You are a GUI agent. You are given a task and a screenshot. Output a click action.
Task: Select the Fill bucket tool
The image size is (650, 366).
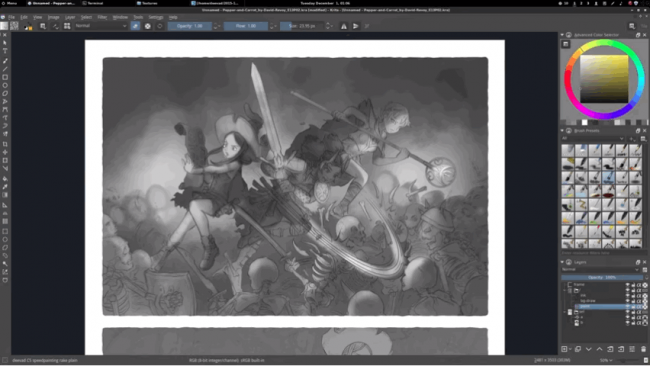pos(5,179)
